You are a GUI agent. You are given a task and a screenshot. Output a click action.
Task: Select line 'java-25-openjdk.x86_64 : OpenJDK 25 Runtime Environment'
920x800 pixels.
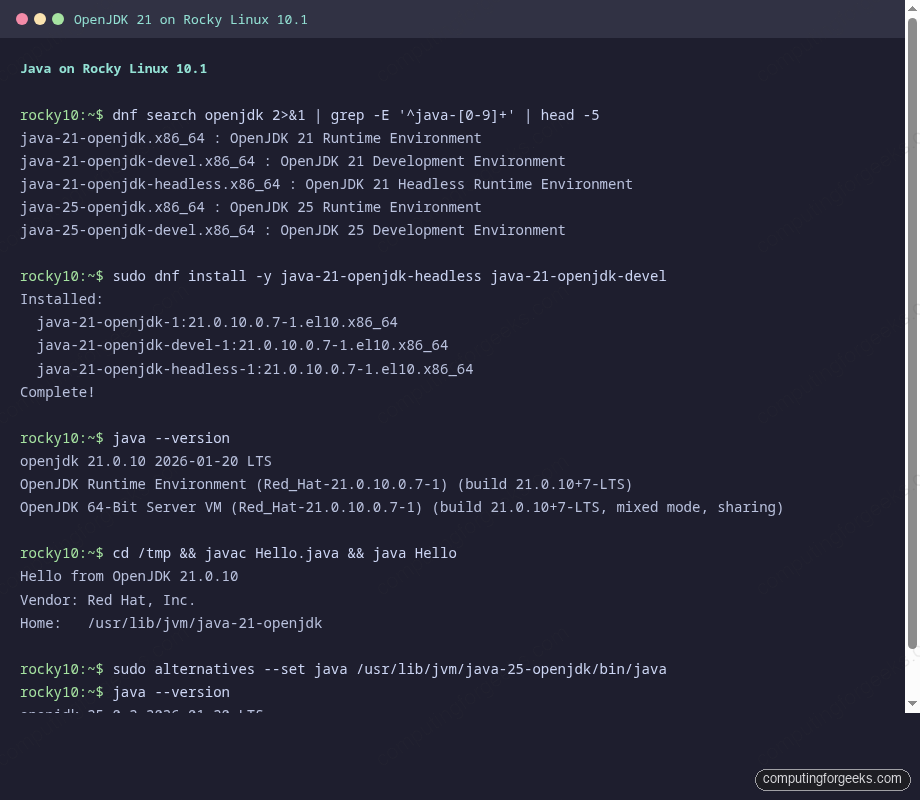tap(251, 207)
